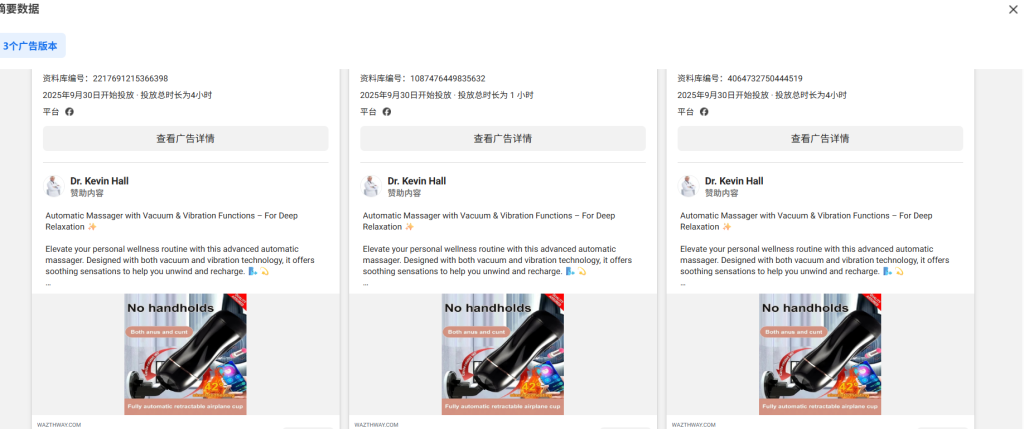Click the product image in middle ad

pyautogui.click(x=502, y=354)
